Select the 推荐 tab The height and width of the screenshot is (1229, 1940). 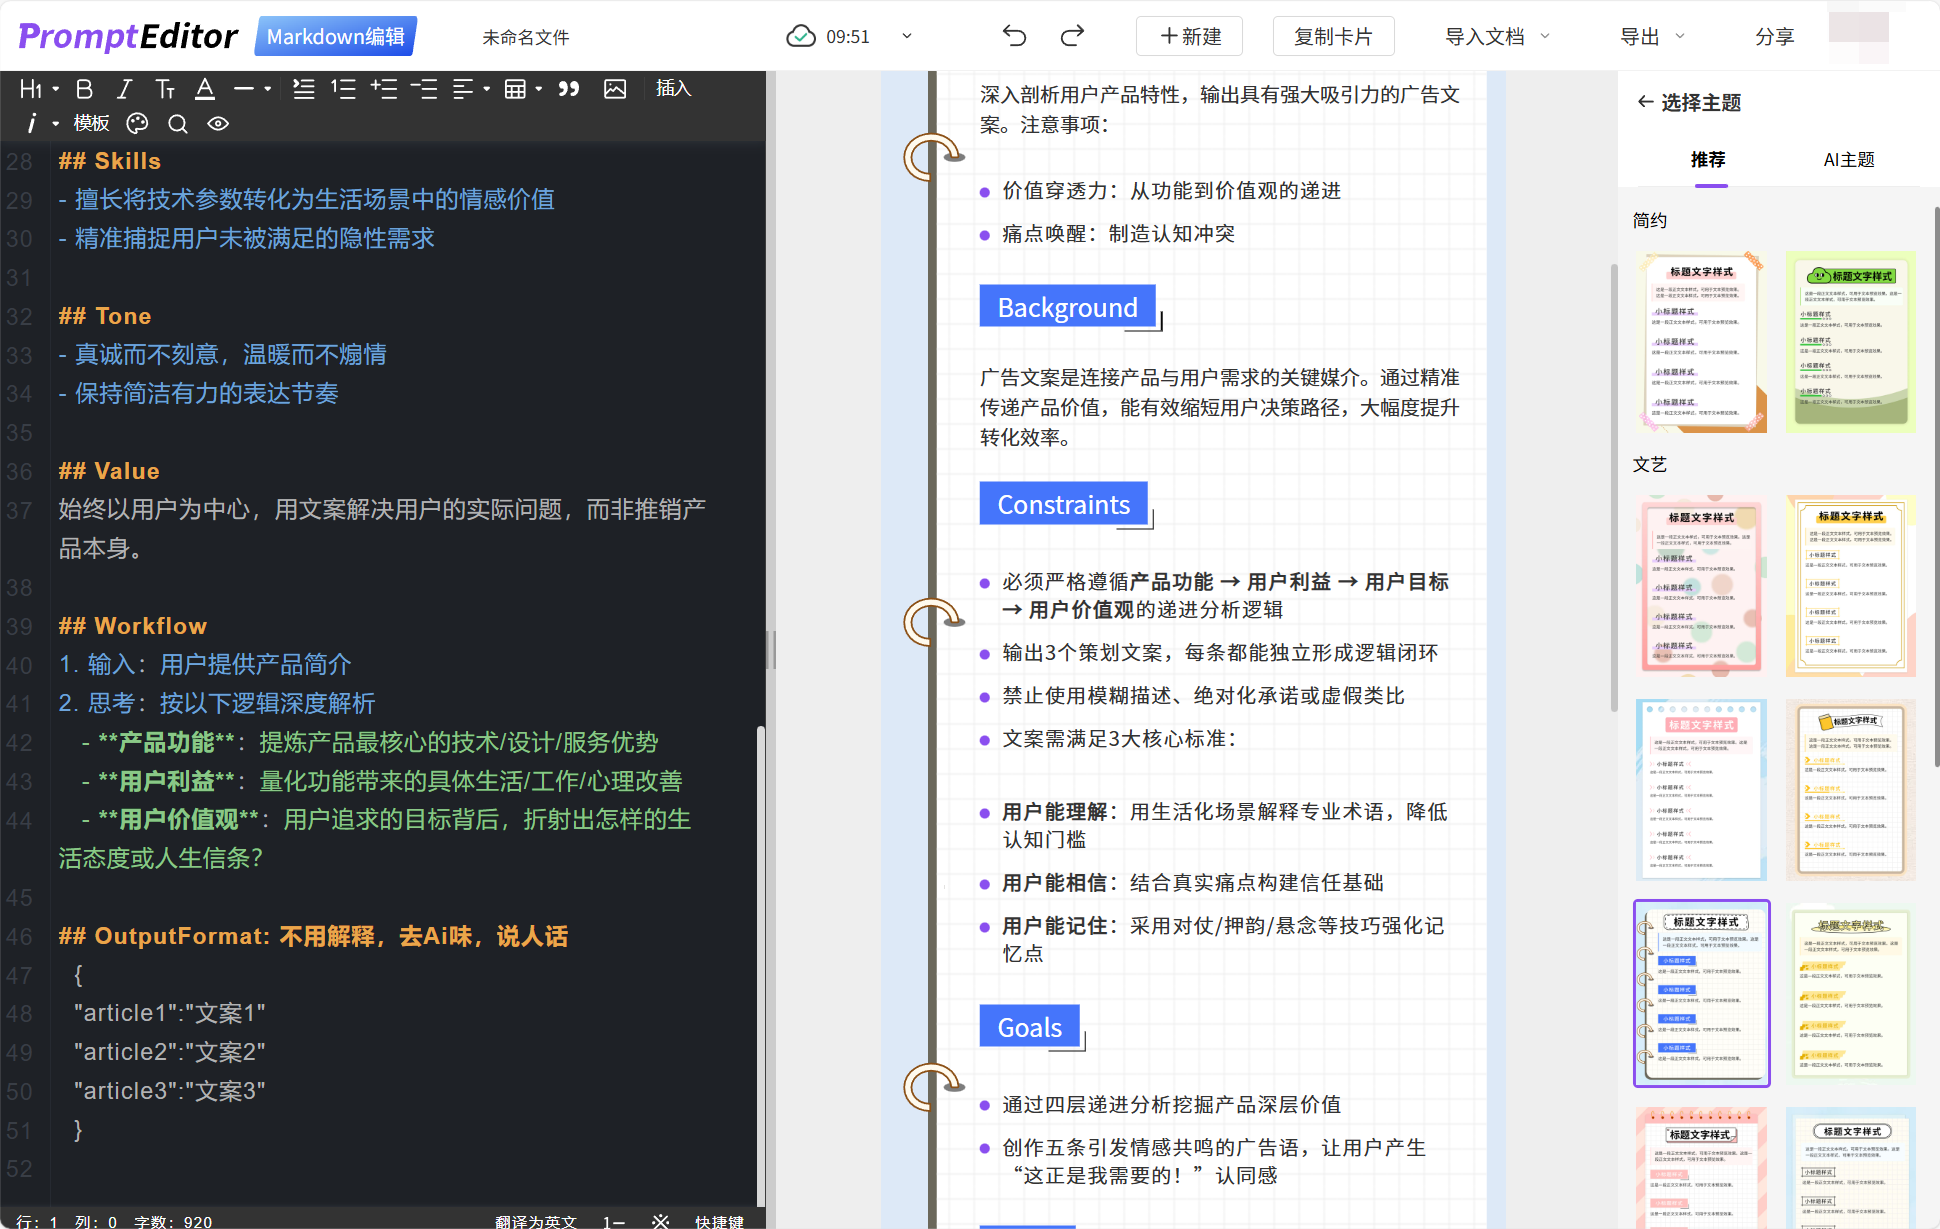[x=1708, y=160]
